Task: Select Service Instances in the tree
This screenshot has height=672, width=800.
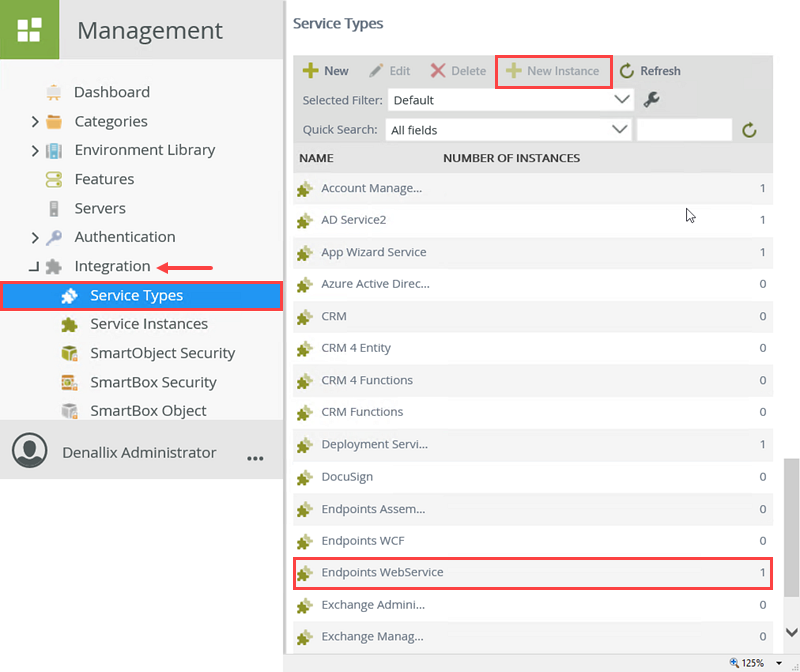Action: tap(149, 324)
